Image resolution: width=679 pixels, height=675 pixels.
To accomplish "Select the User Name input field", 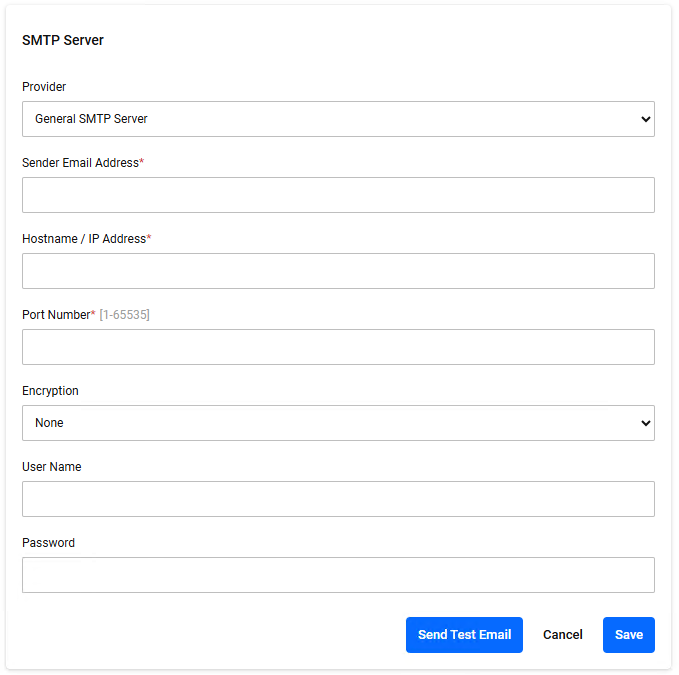I will [x=338, y=499].
